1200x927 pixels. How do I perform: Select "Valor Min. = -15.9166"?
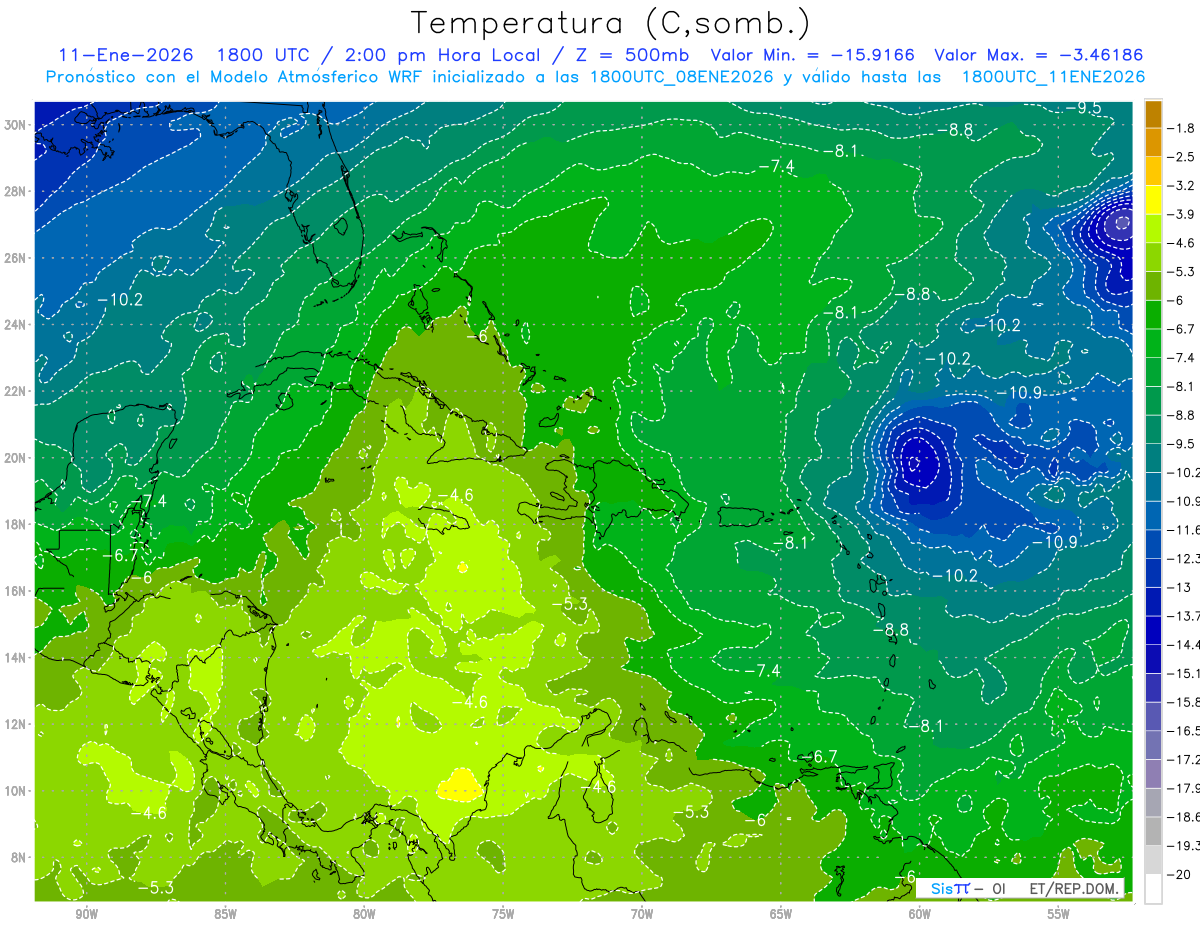[x=812, y=55]
